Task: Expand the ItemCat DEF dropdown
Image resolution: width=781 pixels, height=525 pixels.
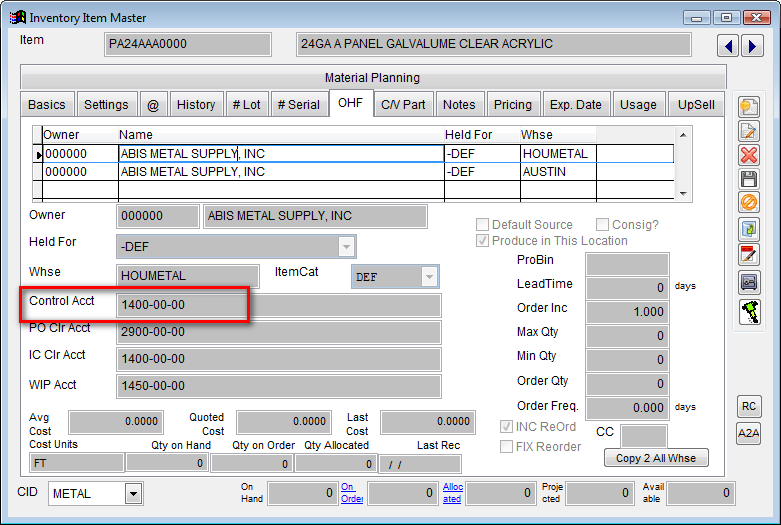Action: pos(429,277)
